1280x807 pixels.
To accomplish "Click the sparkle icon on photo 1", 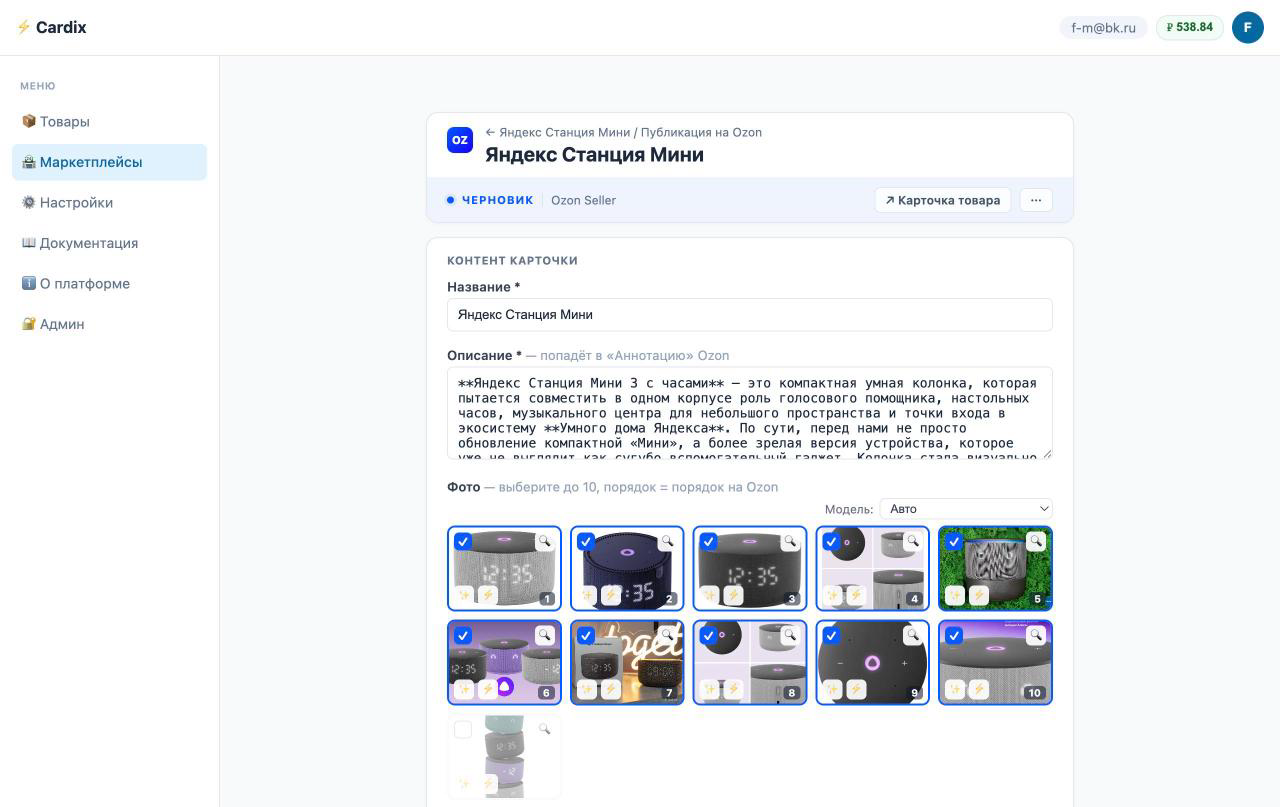I will pos(464,595).
